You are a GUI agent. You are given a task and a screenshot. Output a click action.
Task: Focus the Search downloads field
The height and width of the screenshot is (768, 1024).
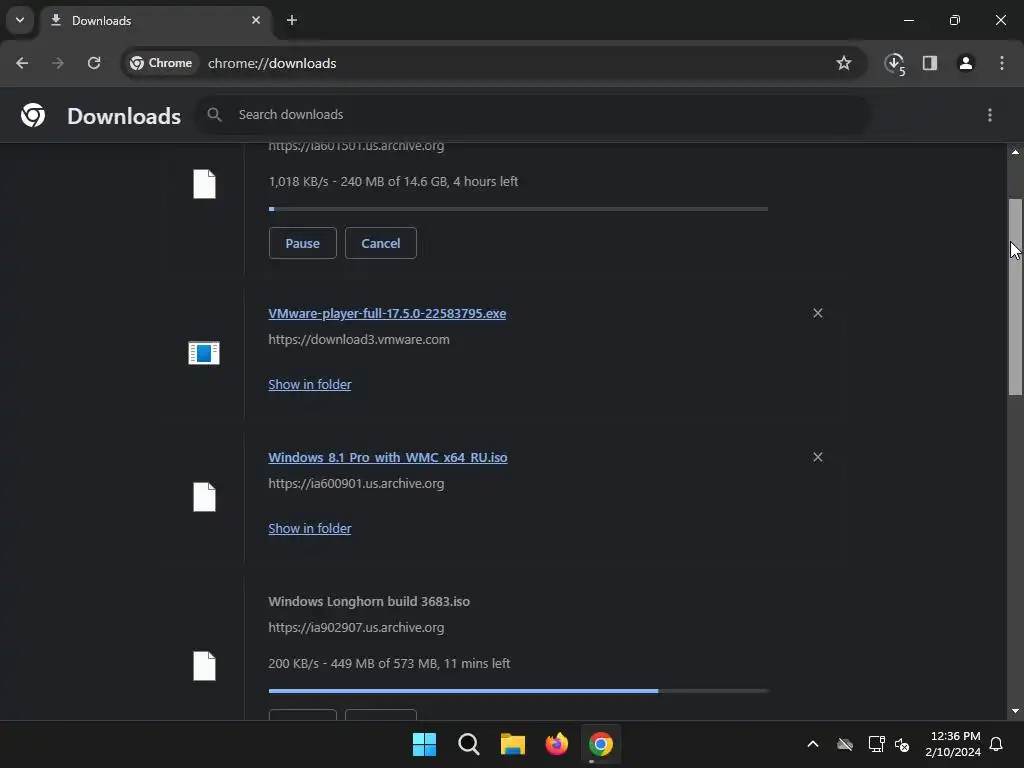[532, 114]
